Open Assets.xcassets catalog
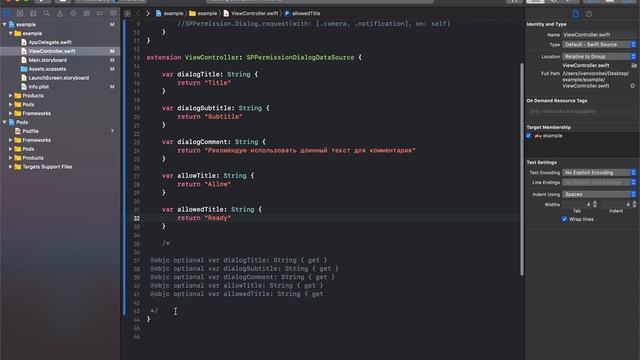The image size is (640, 360). tap(47, 69)
